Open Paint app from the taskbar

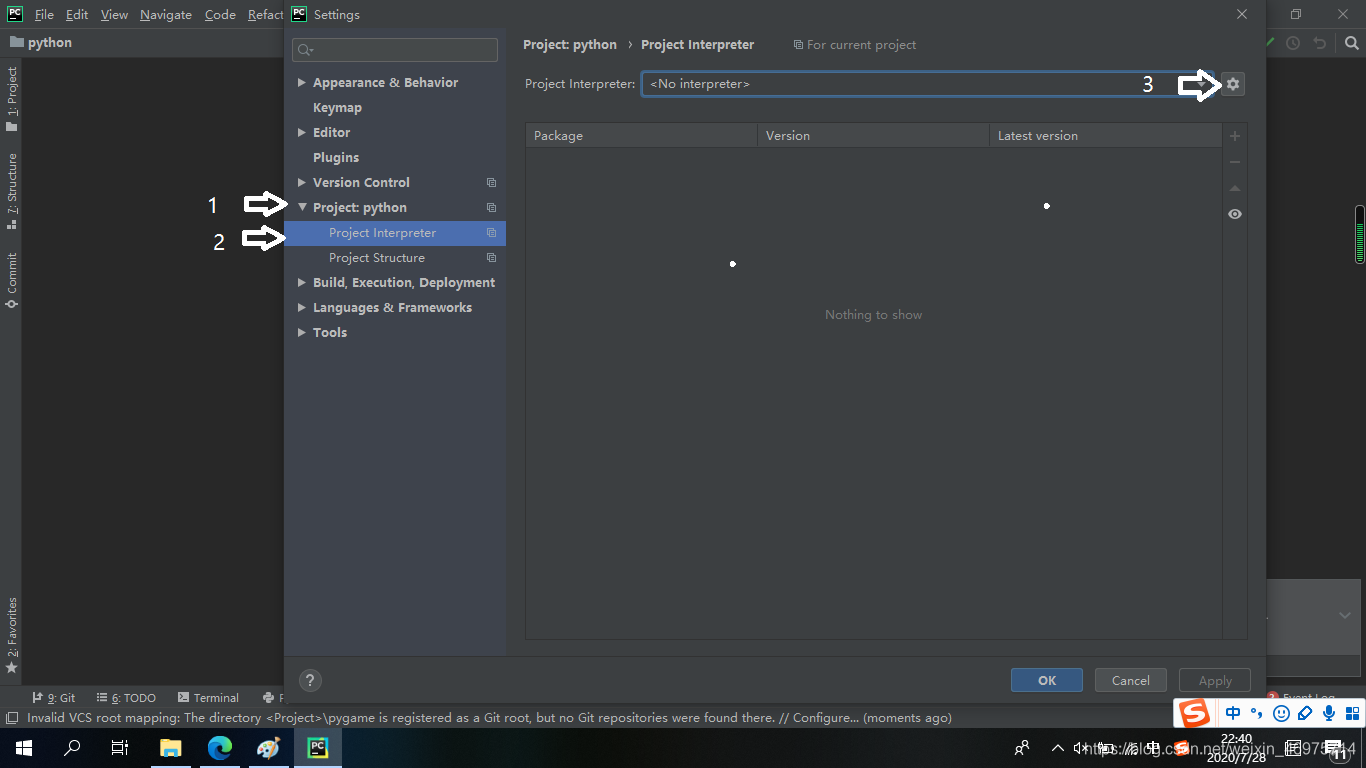click(269, 748)
